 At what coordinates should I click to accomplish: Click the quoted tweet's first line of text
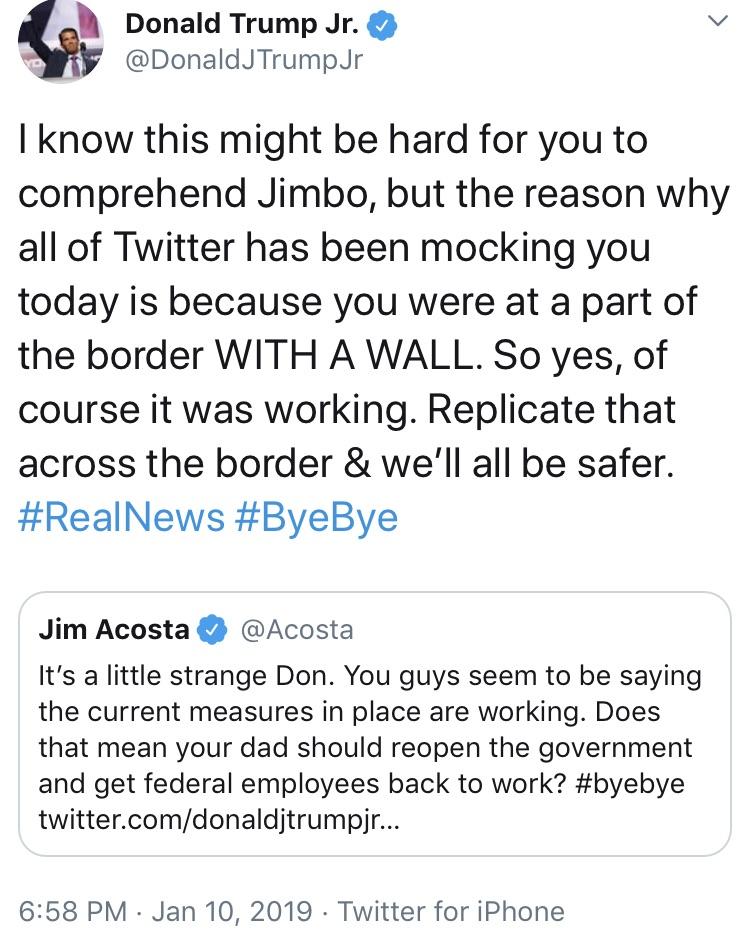[370, 676]
